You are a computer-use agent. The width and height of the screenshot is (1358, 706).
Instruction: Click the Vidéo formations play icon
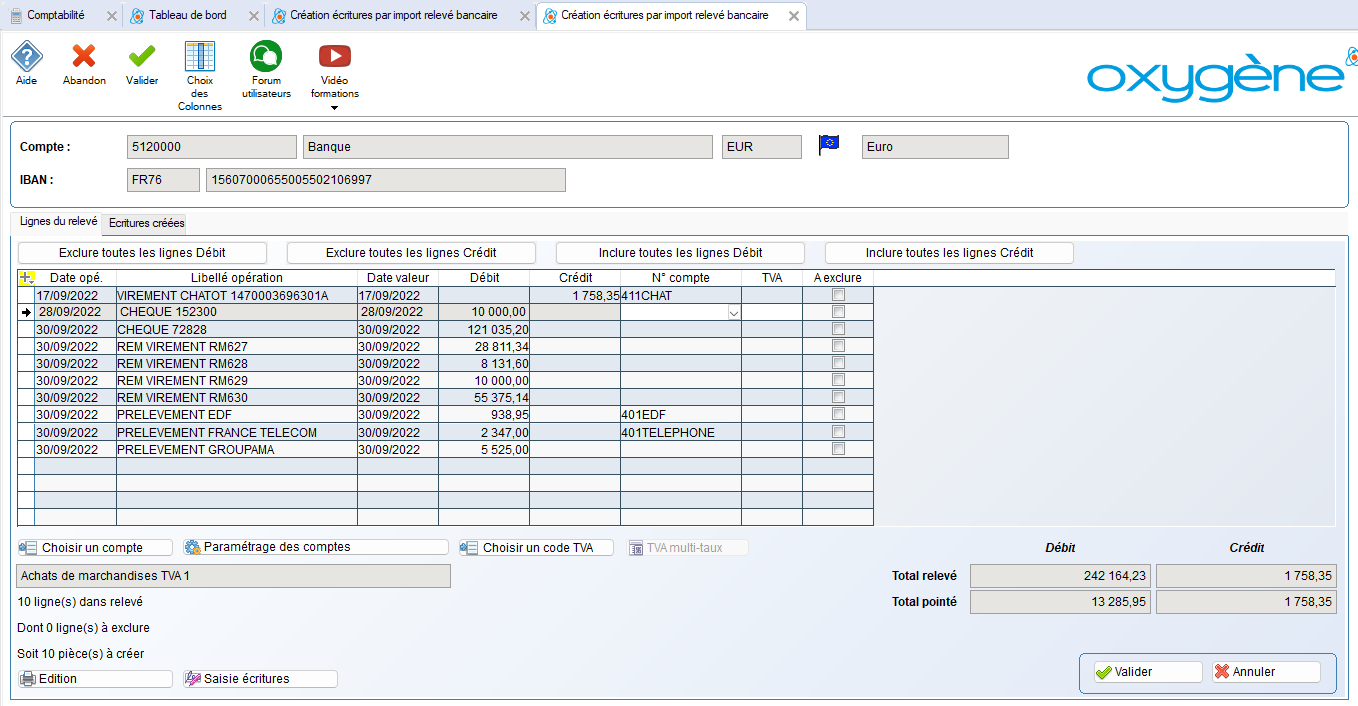[x=334, y=57]
